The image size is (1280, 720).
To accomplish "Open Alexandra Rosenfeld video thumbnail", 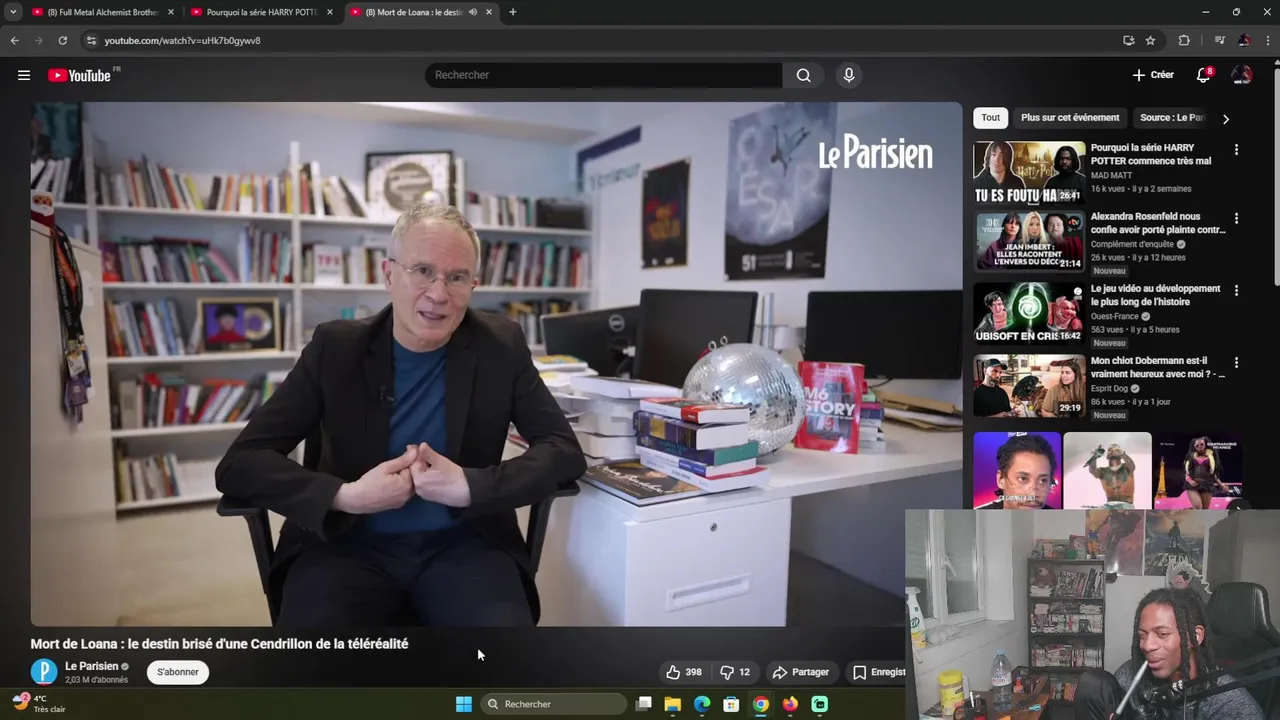I will pyautogui.click(x=1029, y=241).
